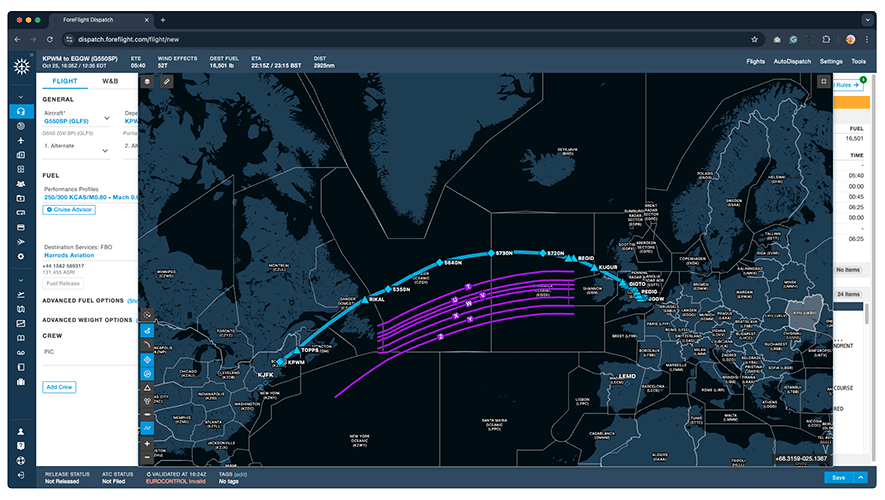Expand the Aircraft G550SP dropdown

click(107, 119)
